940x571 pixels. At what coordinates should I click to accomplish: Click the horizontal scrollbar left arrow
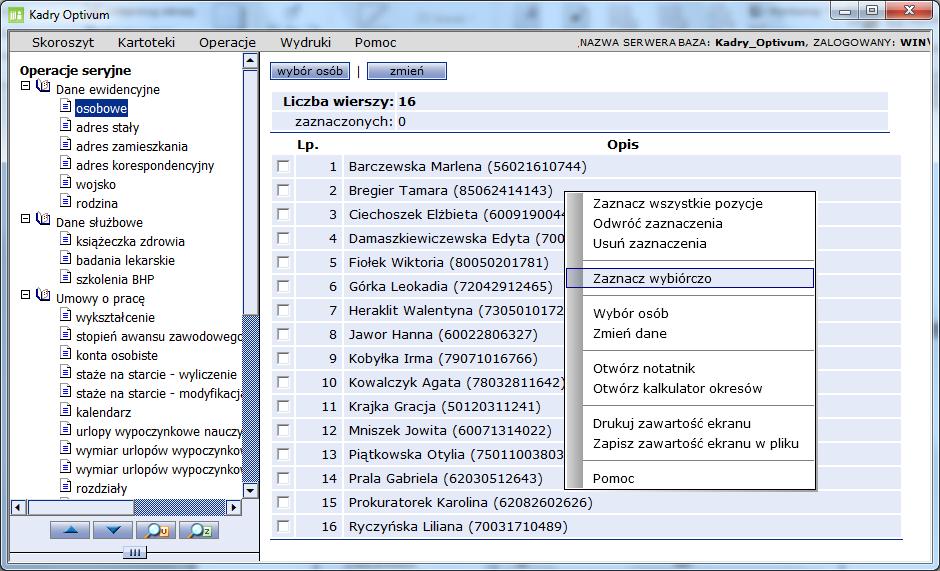coord(18,507)
